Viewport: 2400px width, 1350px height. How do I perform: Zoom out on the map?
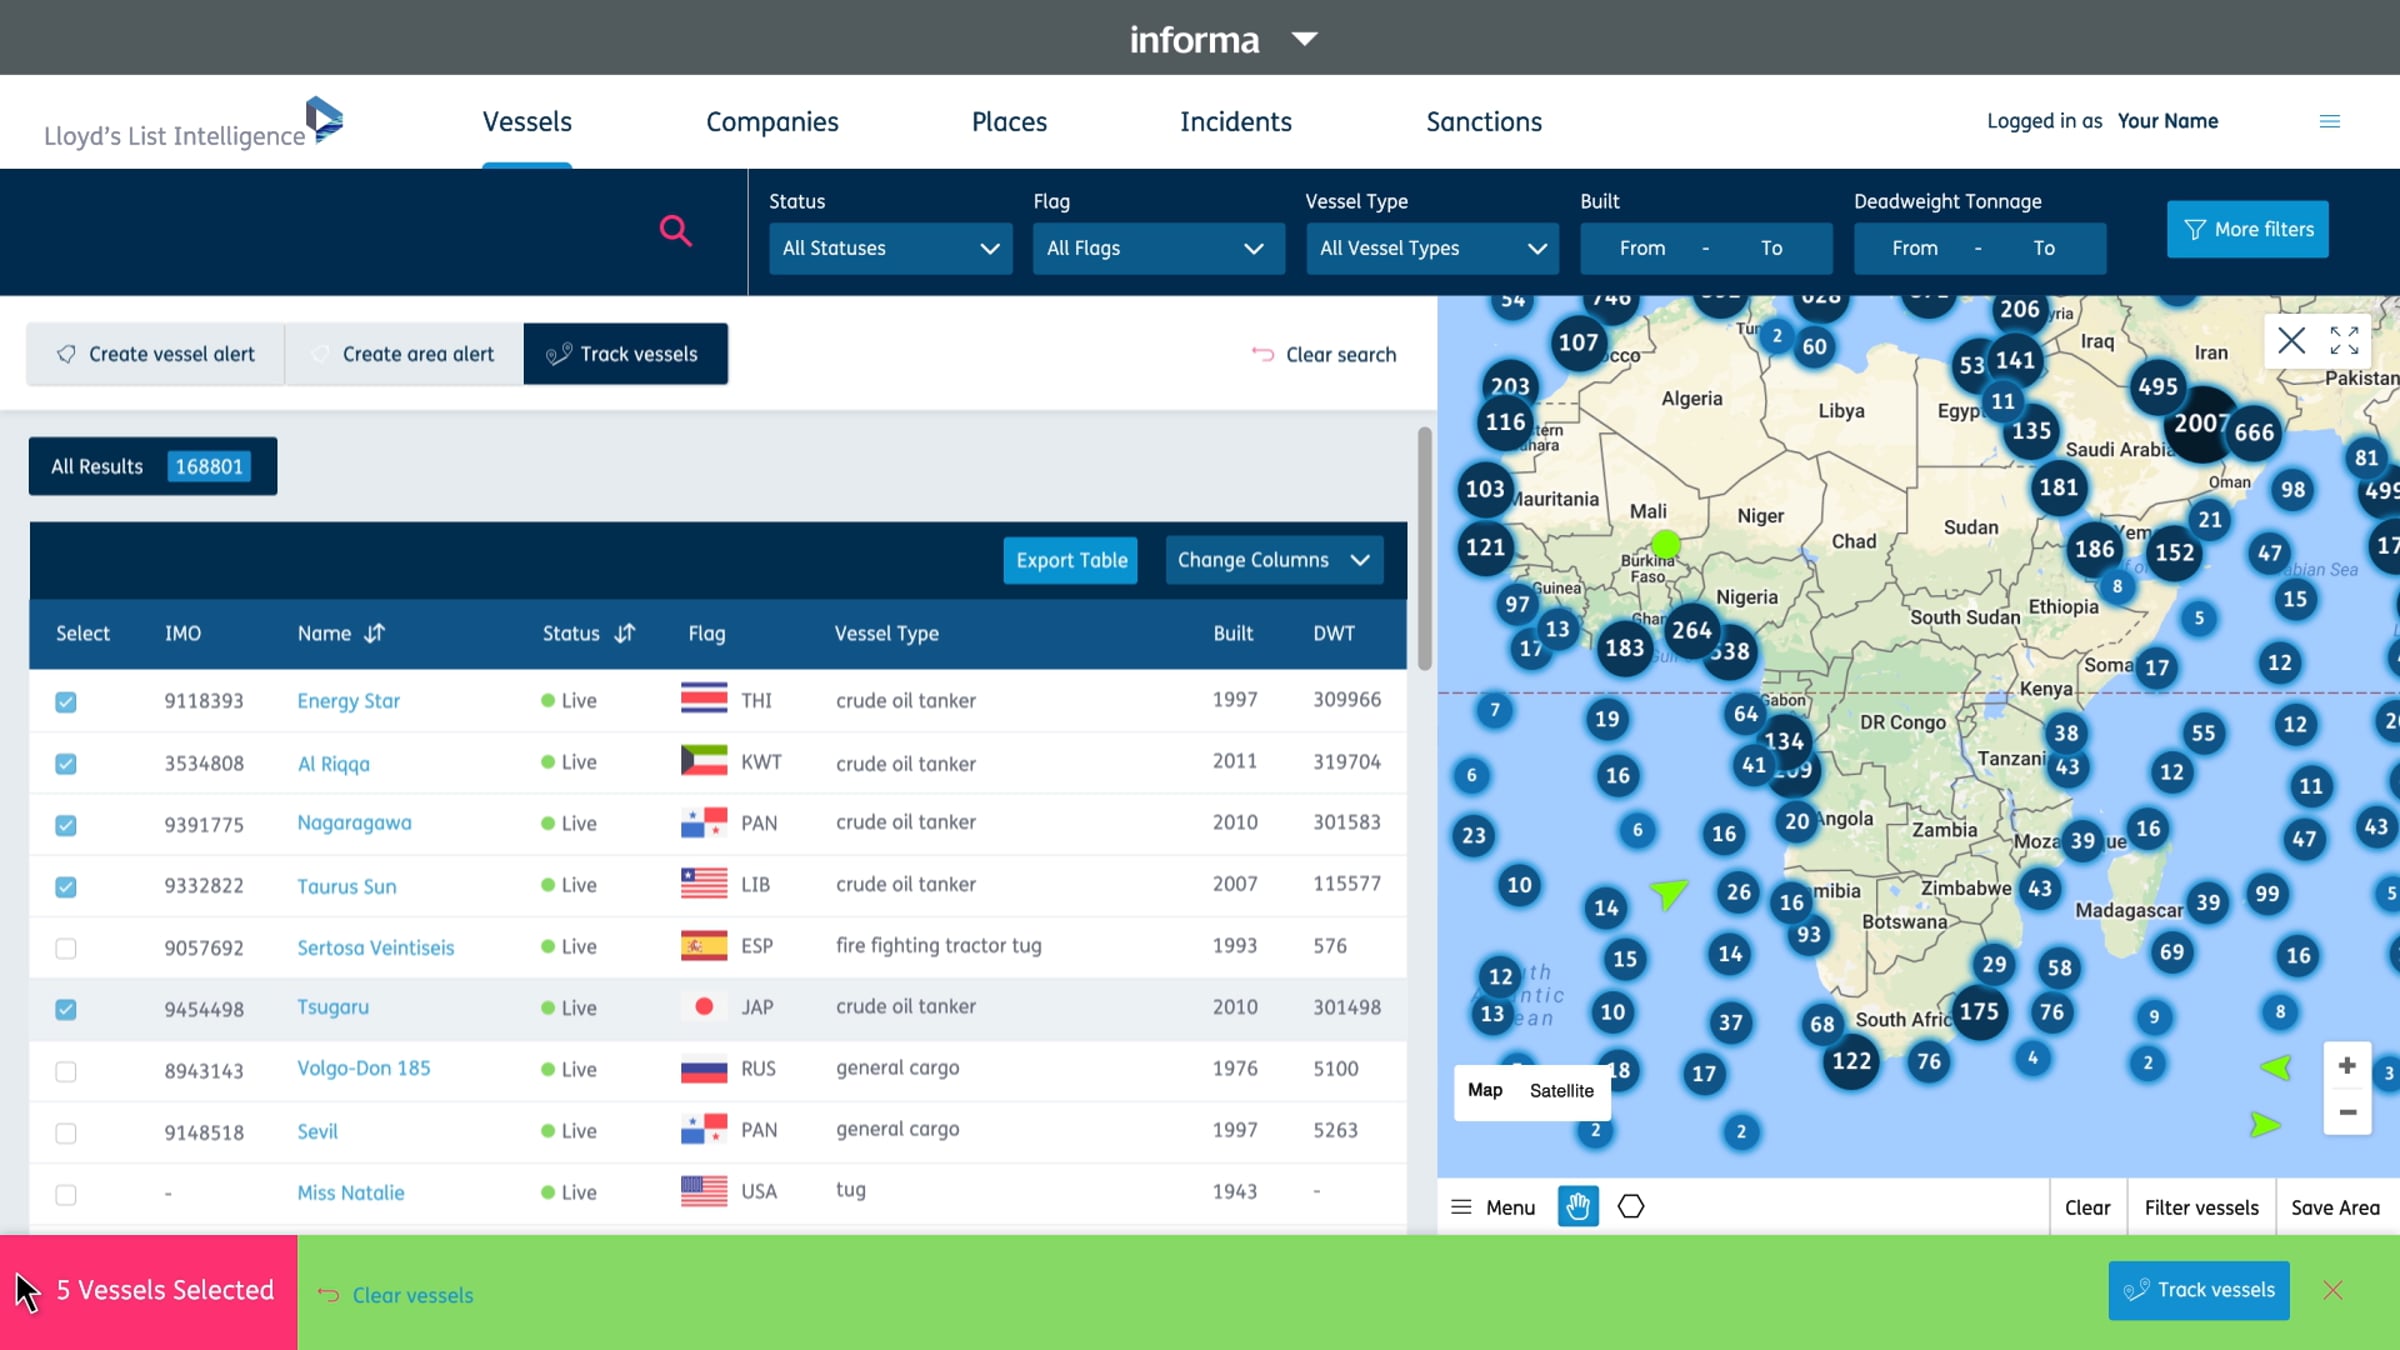tap(2347, 1112)
